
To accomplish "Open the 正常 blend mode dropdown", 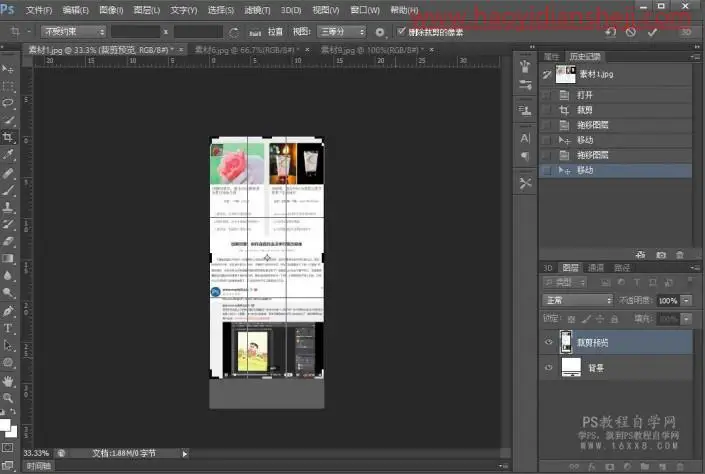I will click(x=577, y=300).
